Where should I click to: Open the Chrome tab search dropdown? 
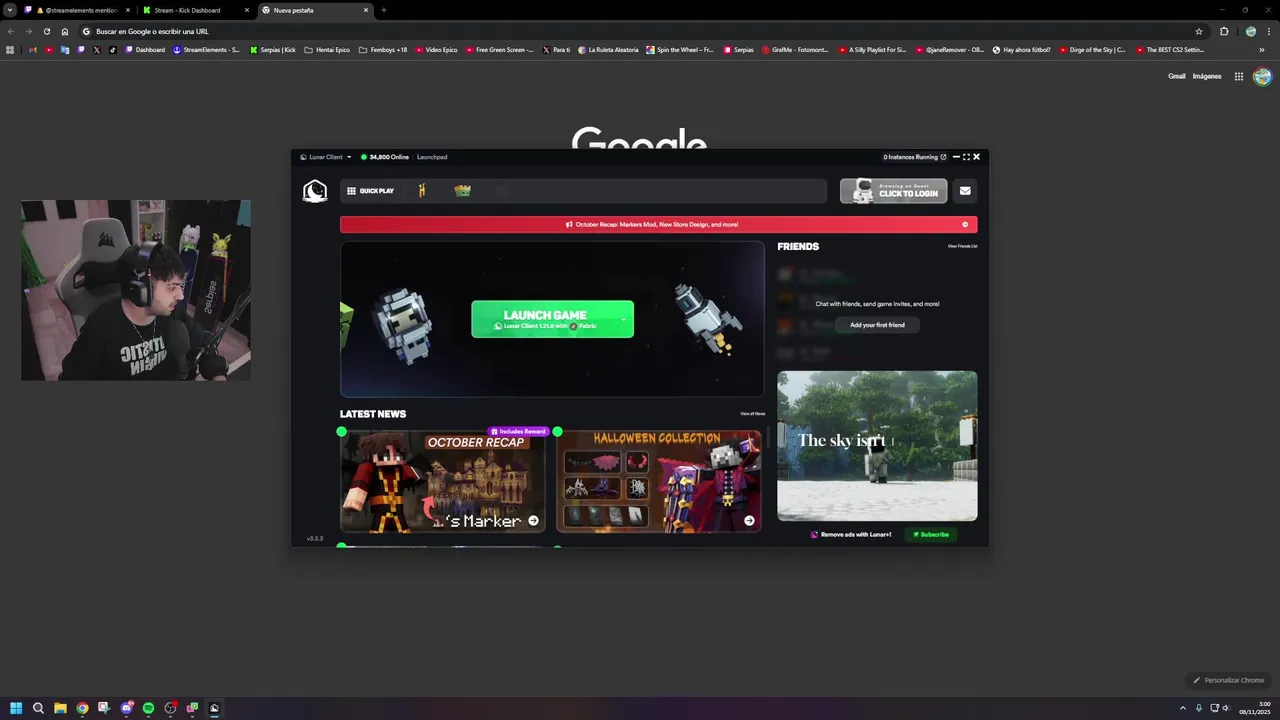click(9, 10)
